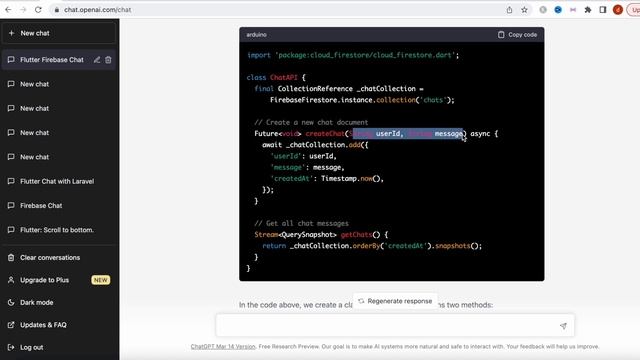
Task: Reload the ChatGPT page
Action: (38, 9)
